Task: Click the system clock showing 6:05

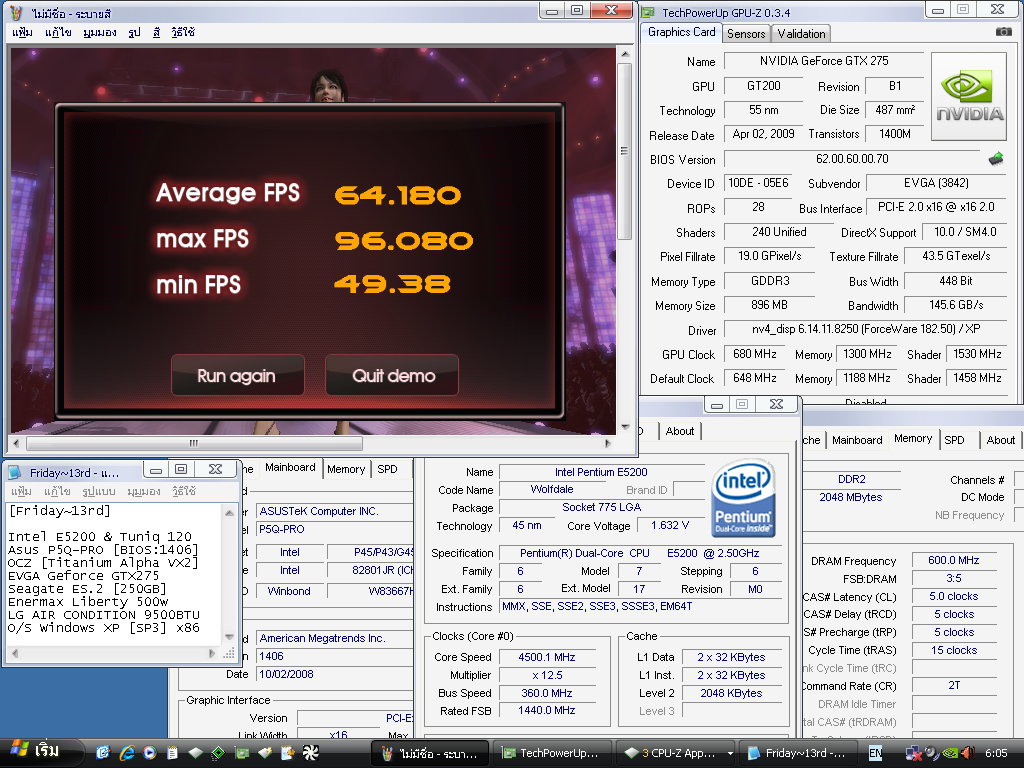Action: click(x=996, y=753)
